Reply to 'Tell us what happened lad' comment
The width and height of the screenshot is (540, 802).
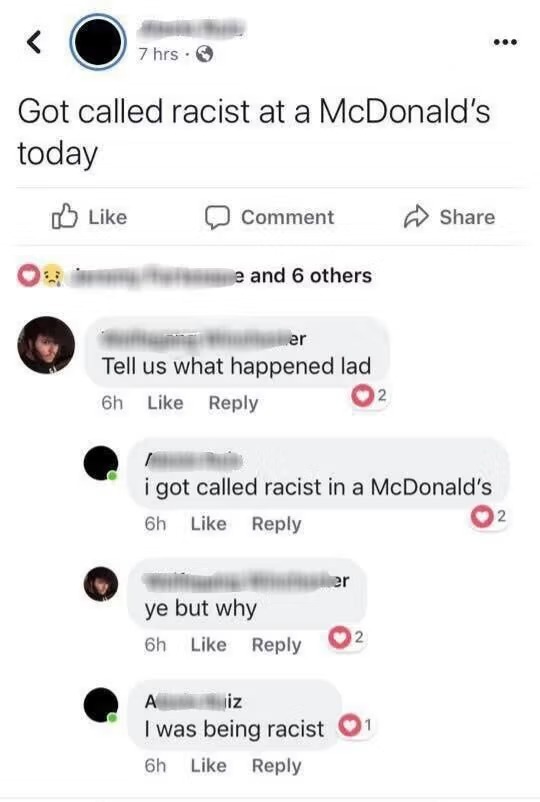pyautogui.click(x=233, y=403)
